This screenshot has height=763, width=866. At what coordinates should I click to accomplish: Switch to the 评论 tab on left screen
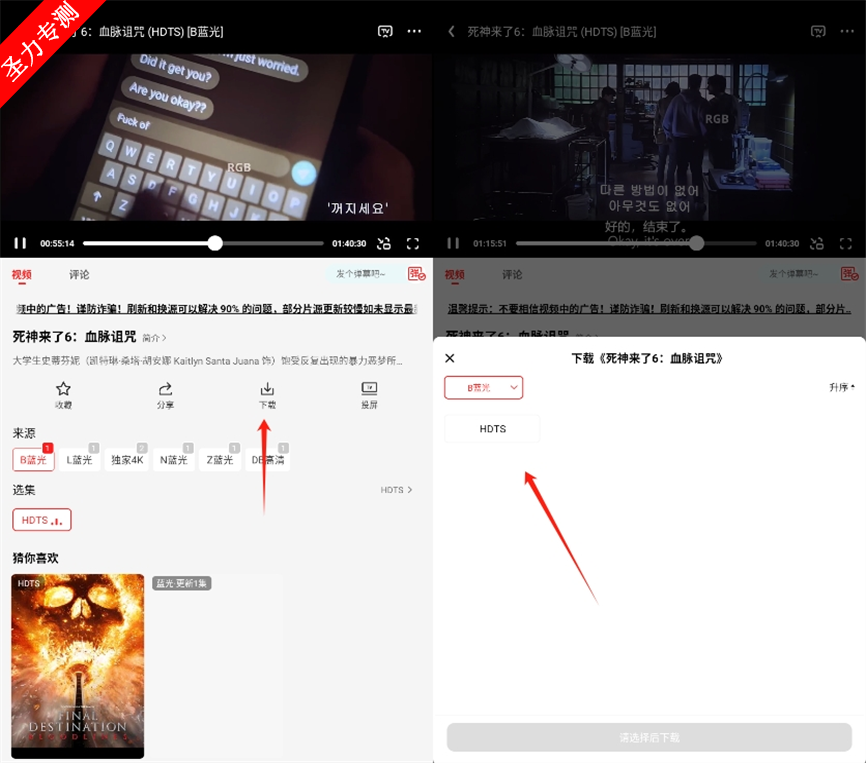click(x=79, y=274)
